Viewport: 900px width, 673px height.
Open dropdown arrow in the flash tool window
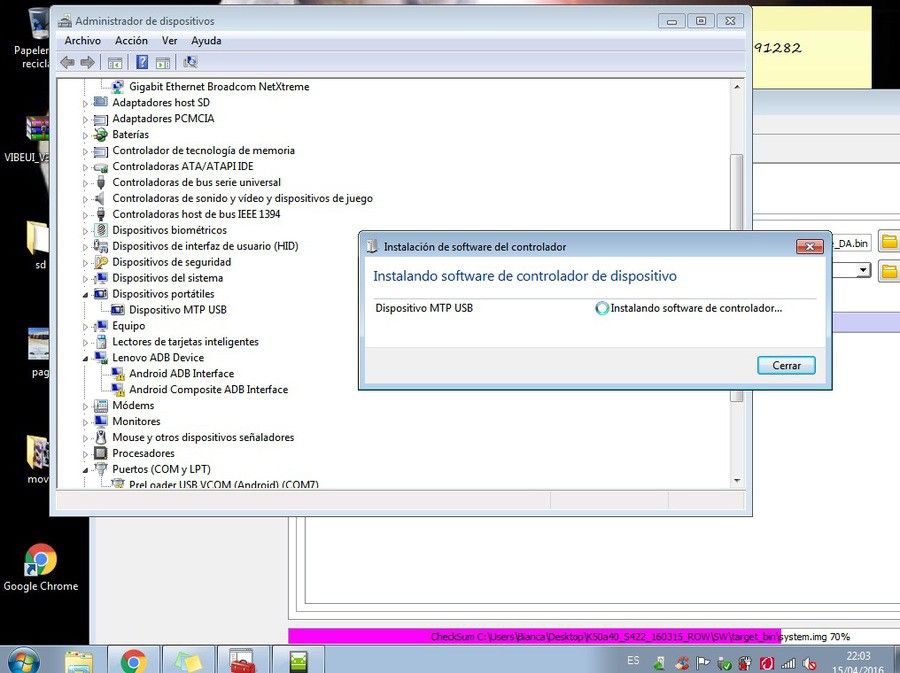point(863,270)
